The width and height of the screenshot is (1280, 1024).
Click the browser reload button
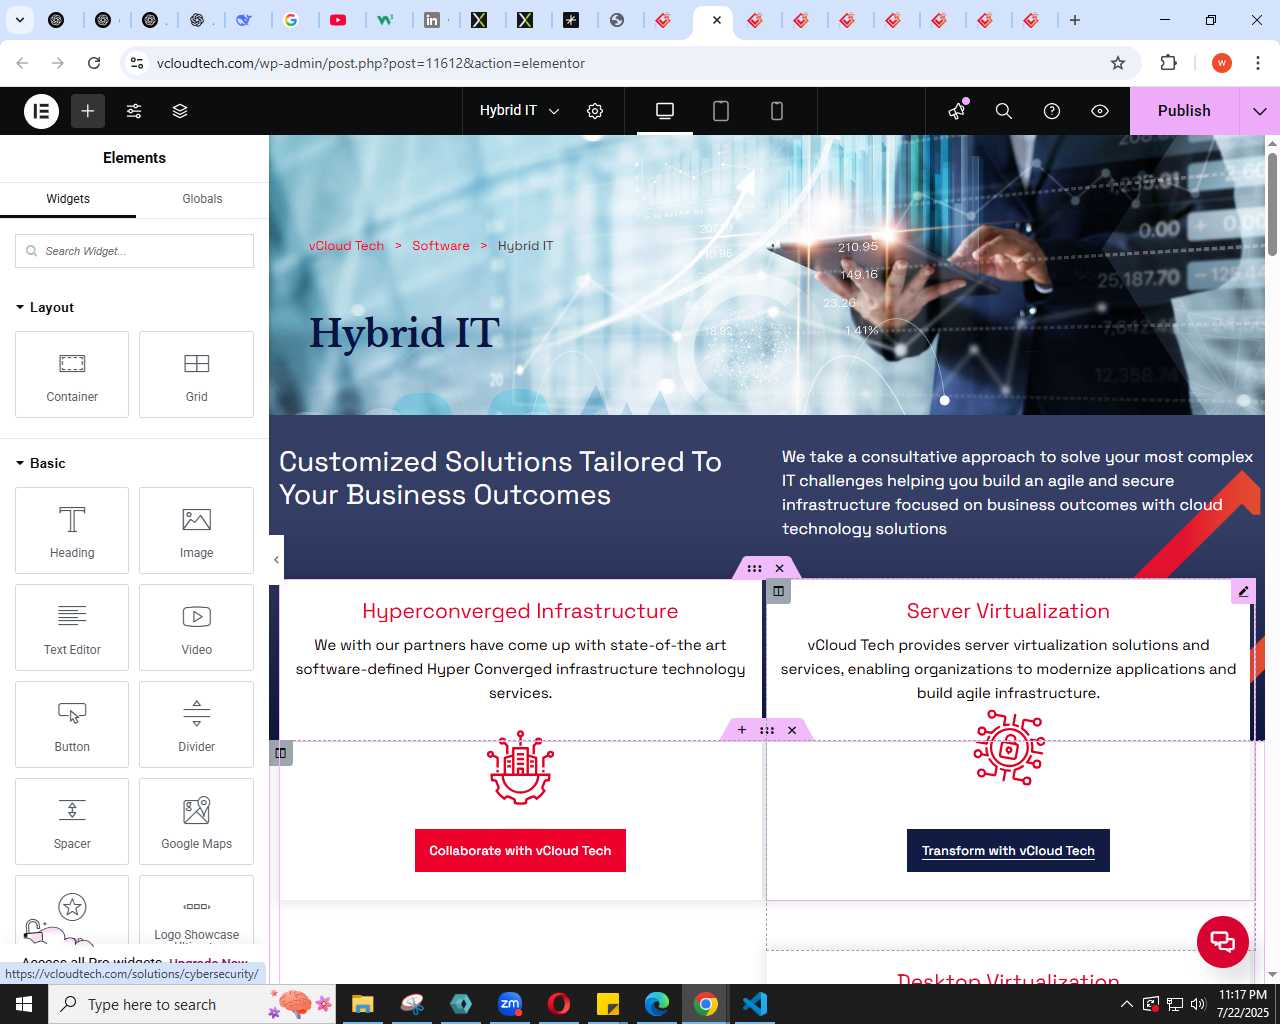coord(94,63)
